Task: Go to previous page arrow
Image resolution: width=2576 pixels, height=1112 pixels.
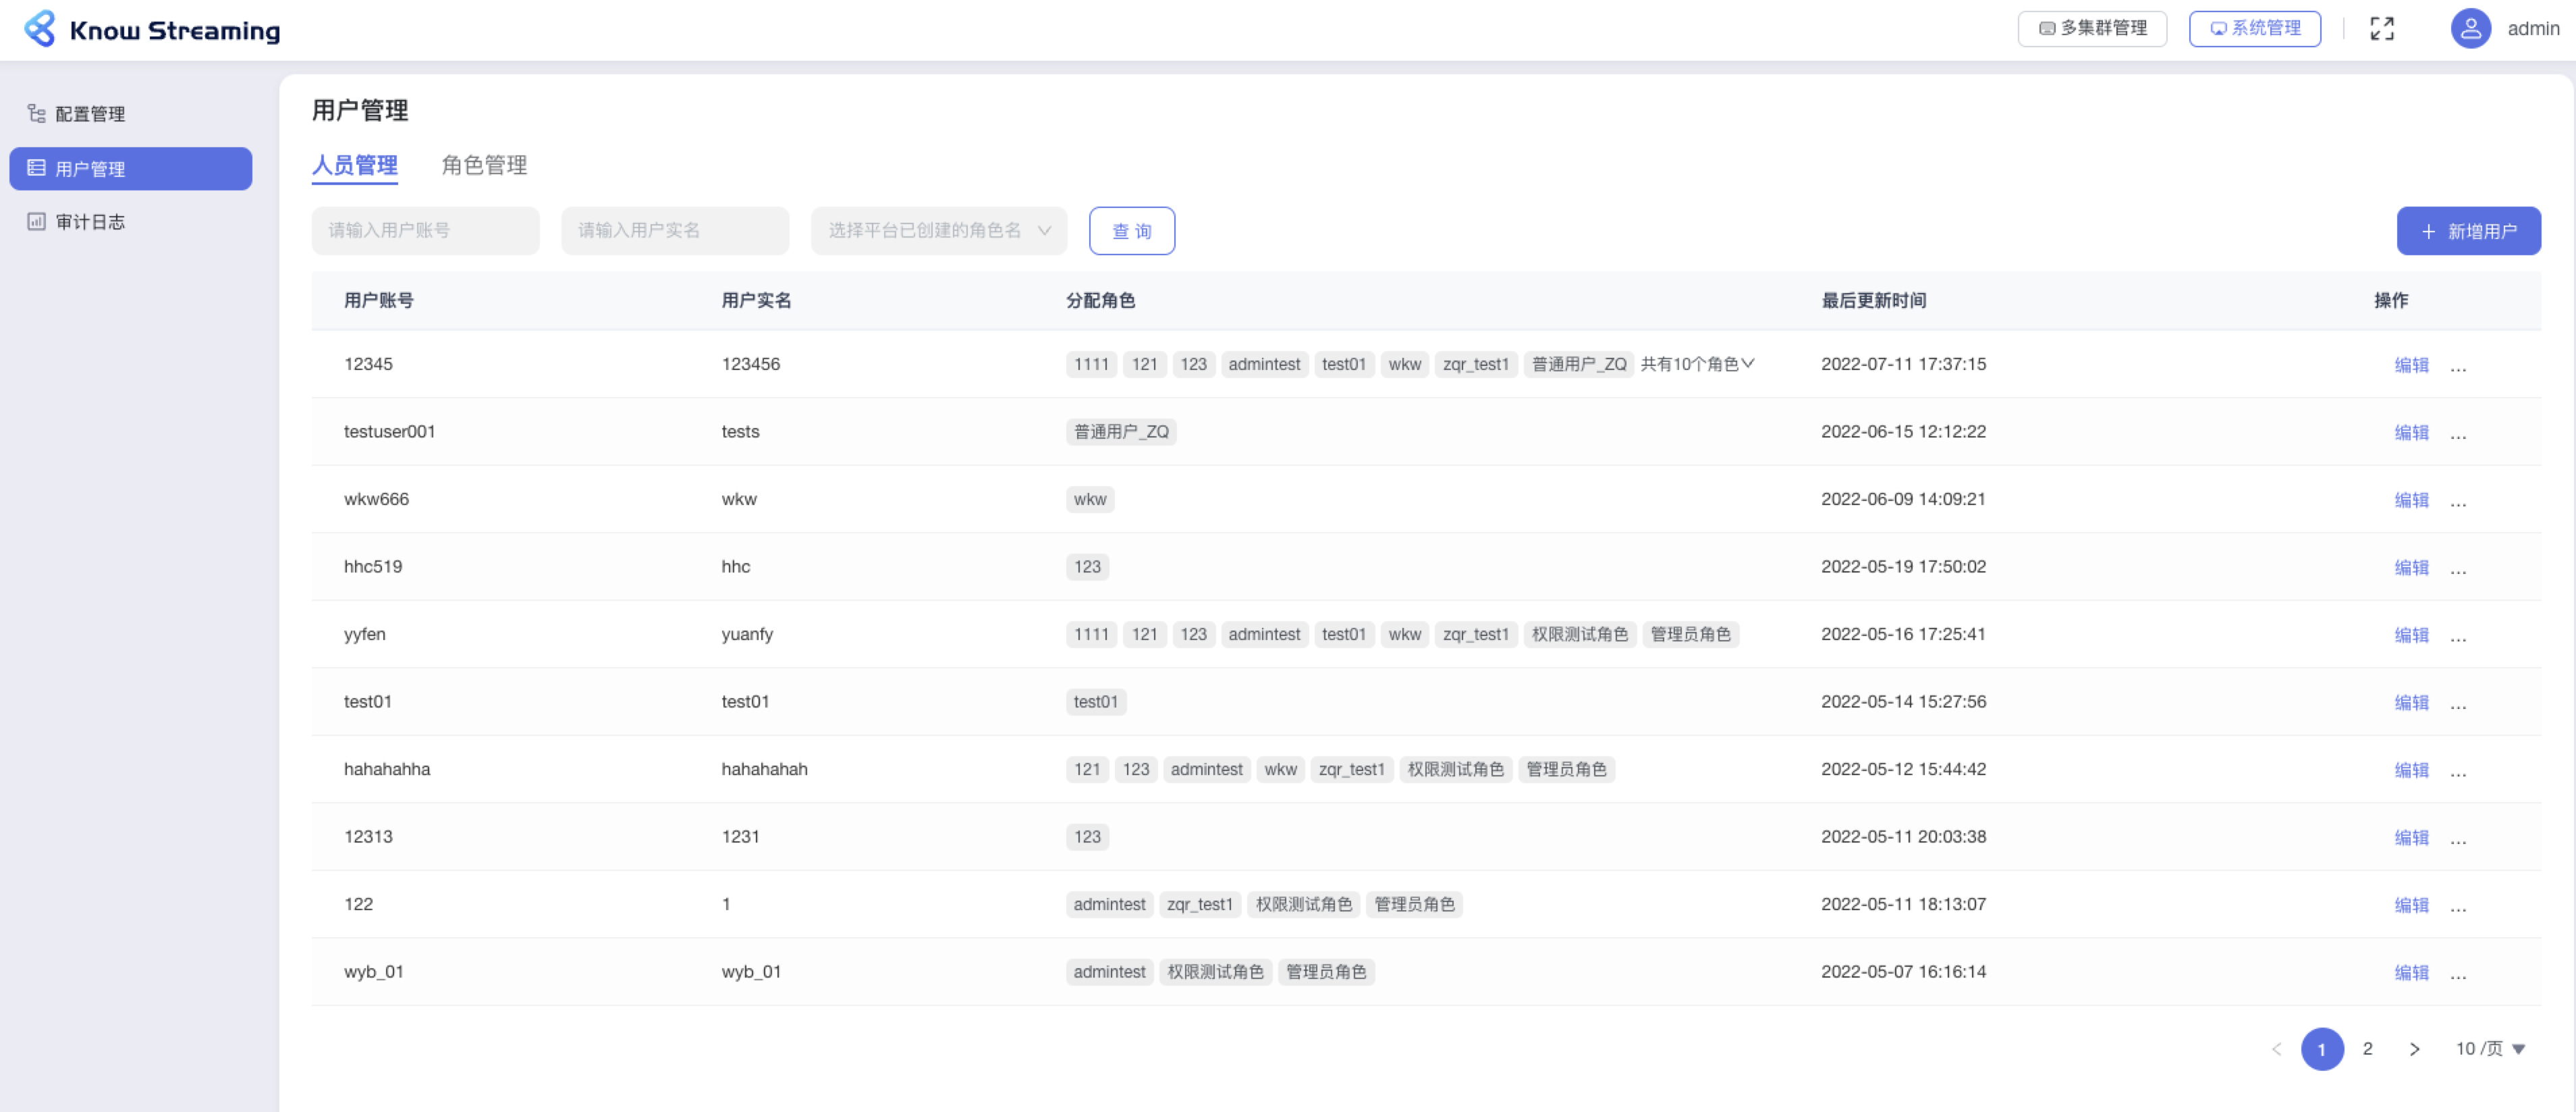Action: (x=2276, y=1049)
